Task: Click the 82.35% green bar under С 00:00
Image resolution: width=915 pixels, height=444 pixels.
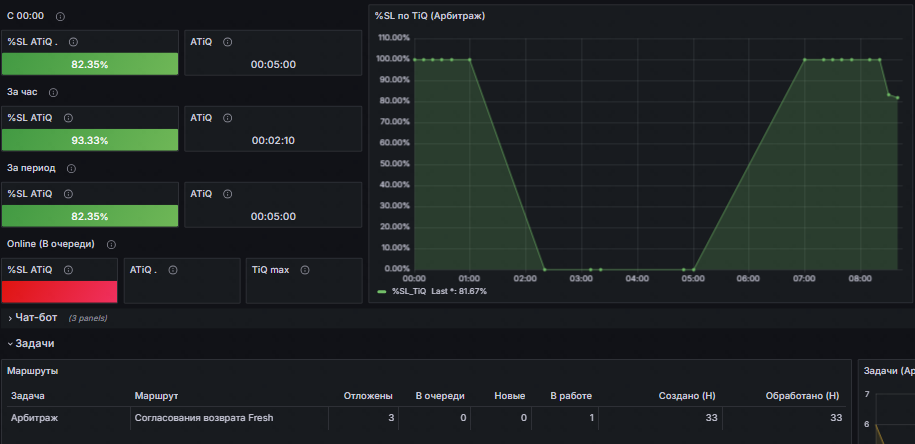Action: coord(90,64)
